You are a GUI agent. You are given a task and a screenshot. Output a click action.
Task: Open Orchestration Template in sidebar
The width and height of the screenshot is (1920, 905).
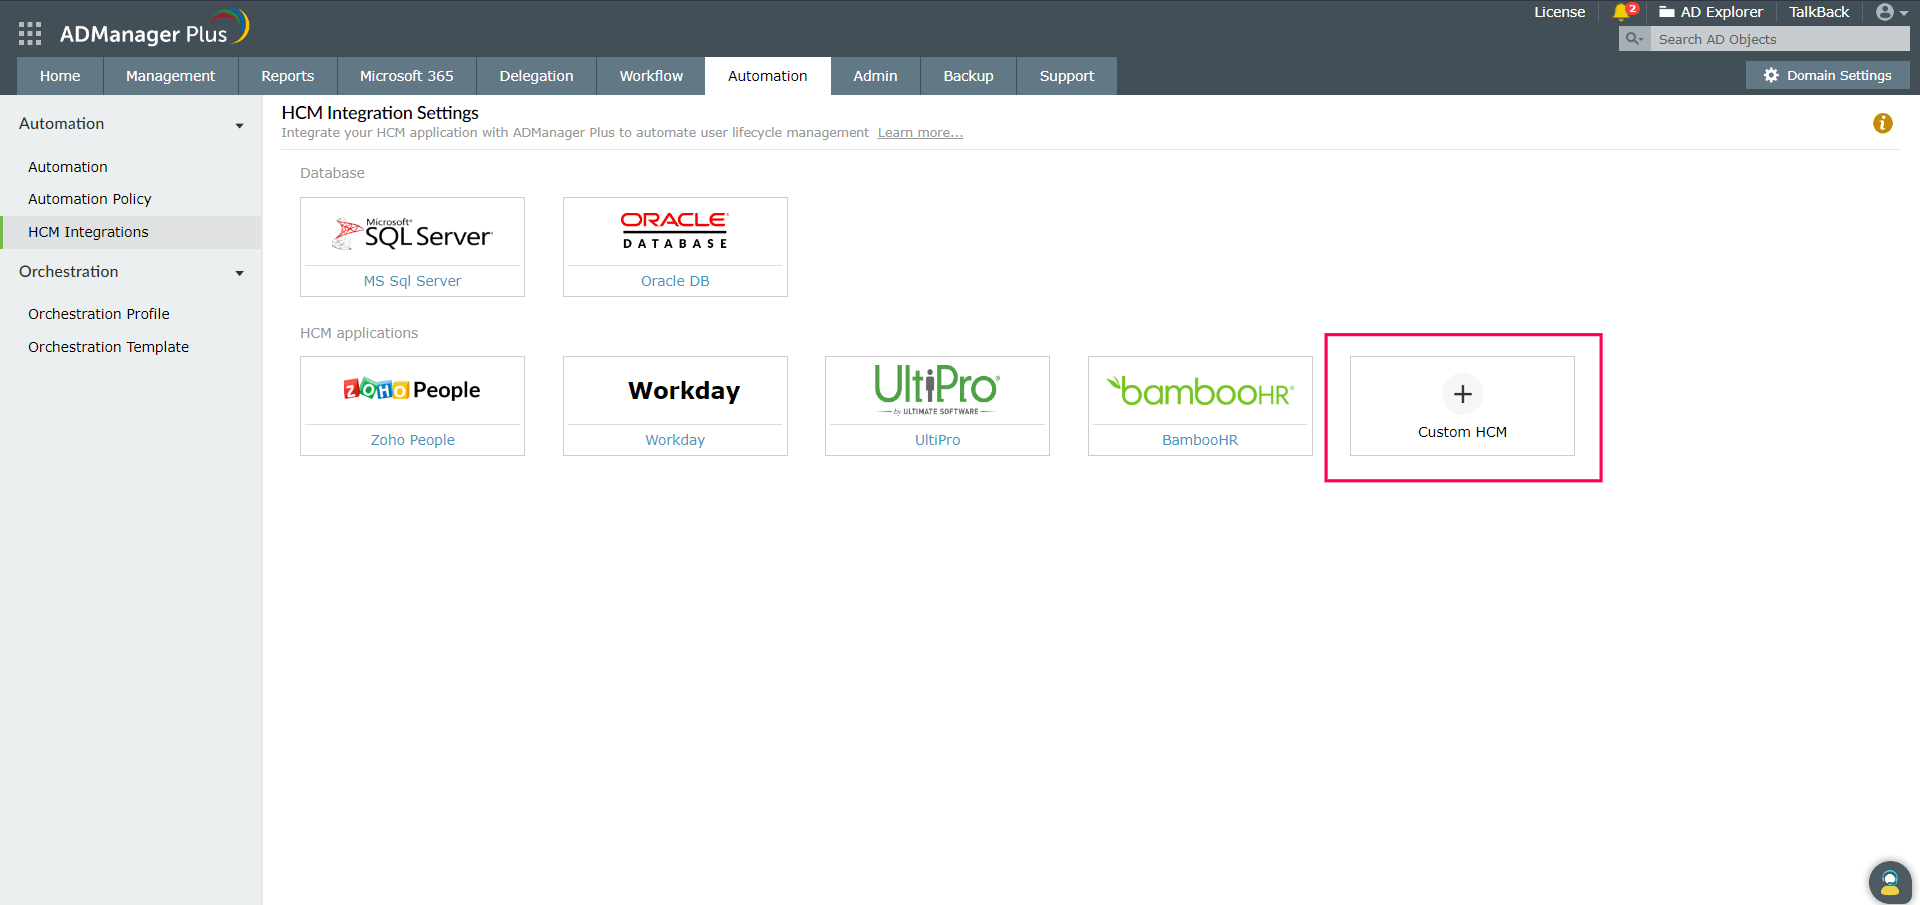tap(108, 347)
